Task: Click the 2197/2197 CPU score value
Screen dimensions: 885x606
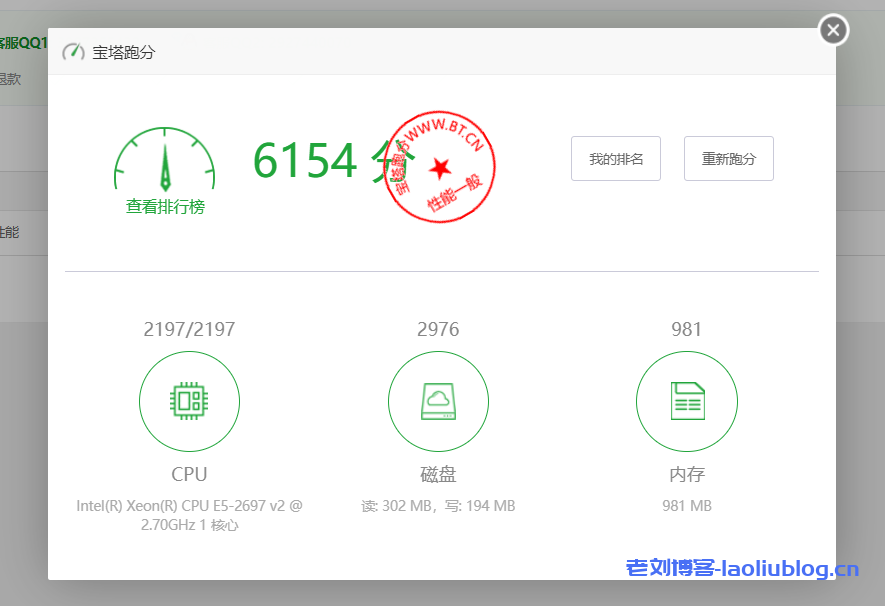Action: point(189,328)
